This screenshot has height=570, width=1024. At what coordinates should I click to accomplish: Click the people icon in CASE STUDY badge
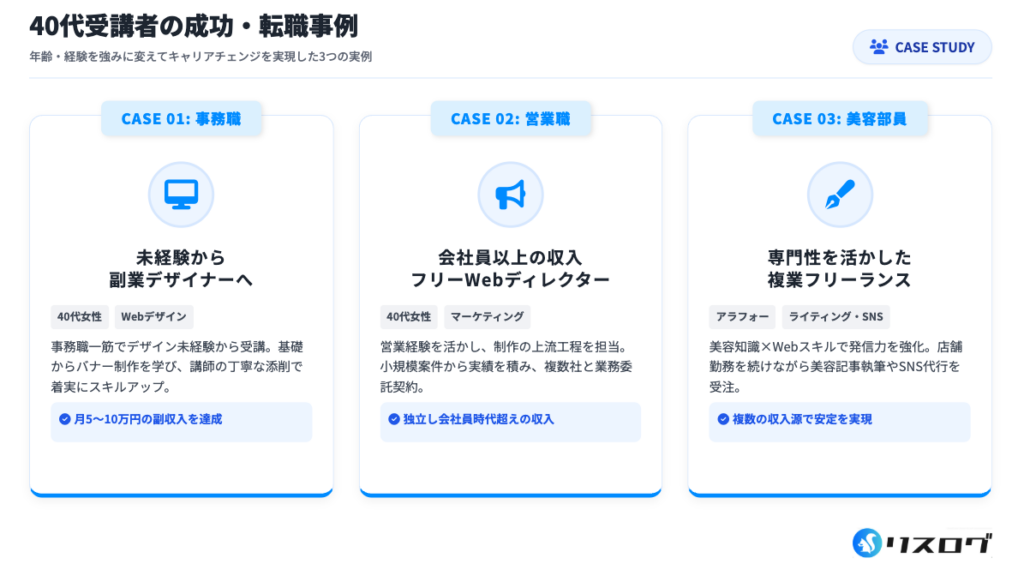pyautogui.click(x=879, y=47)
